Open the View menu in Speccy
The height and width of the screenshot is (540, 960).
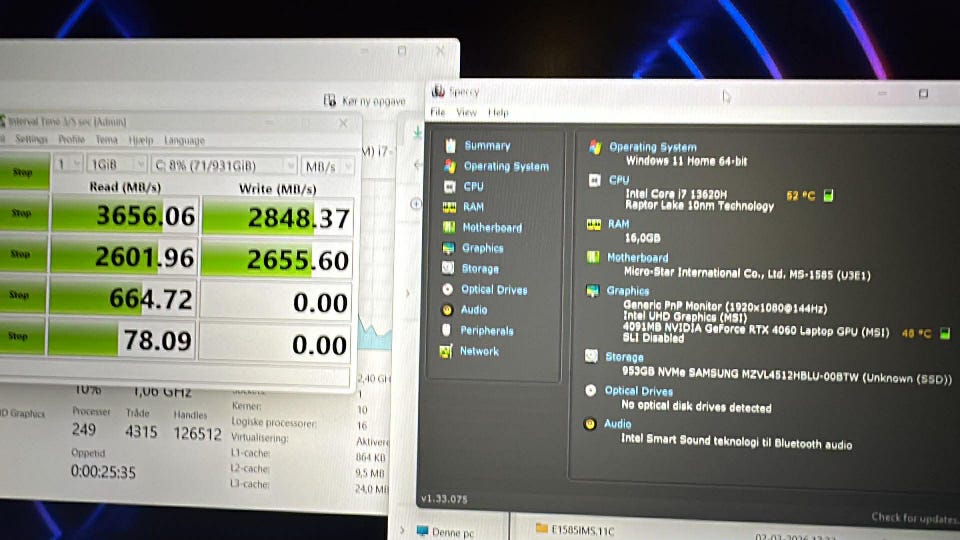466,113
